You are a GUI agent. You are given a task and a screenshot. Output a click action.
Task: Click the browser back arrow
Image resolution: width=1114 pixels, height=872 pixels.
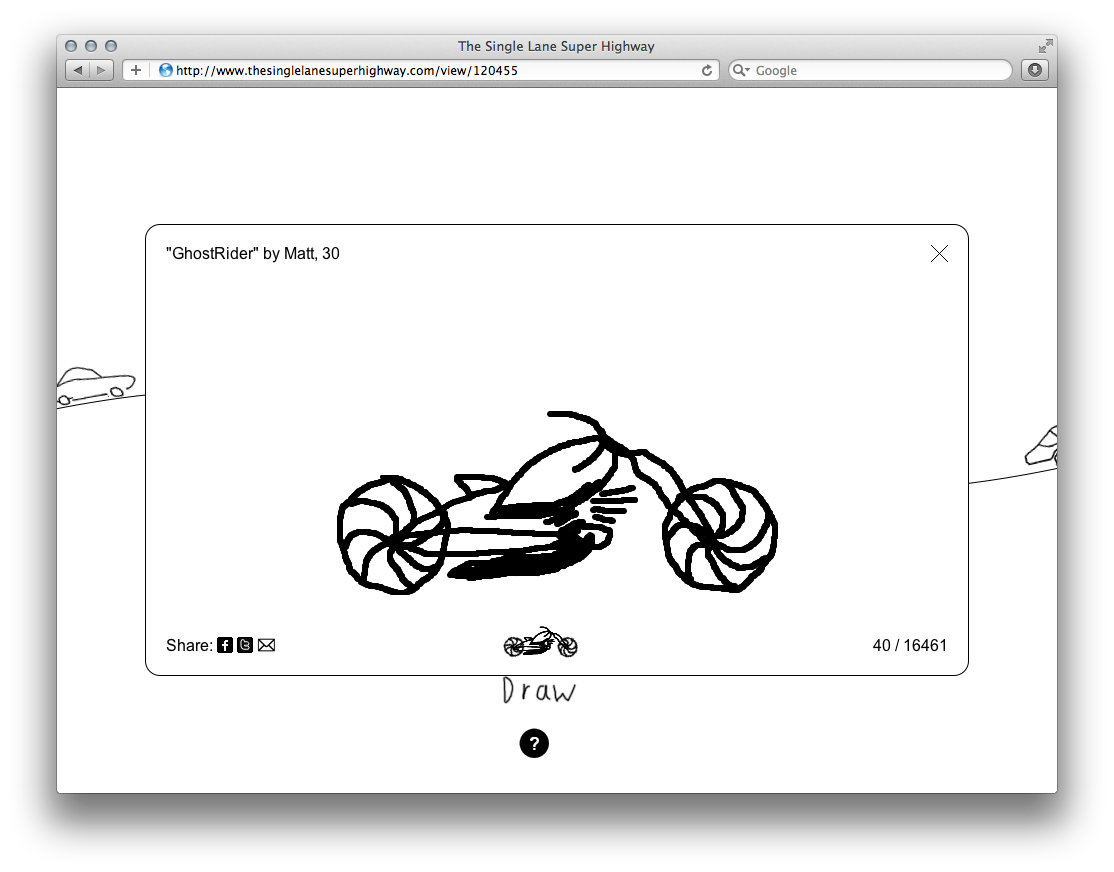click(x=78, y=71)
